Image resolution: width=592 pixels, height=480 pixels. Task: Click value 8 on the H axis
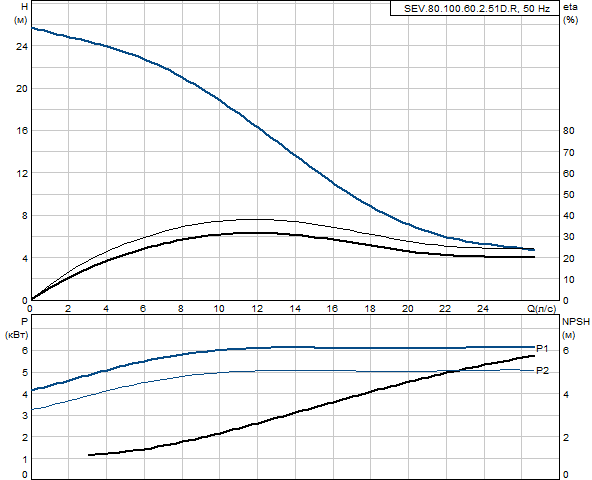pos(25,216)
